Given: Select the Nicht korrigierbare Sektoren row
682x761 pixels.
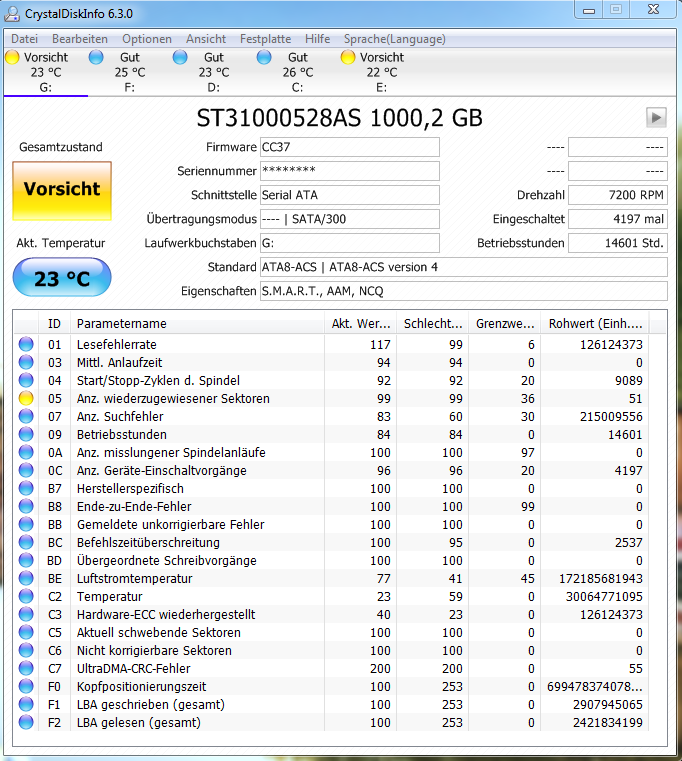Looking at the screenshot, I should (331, 650).
